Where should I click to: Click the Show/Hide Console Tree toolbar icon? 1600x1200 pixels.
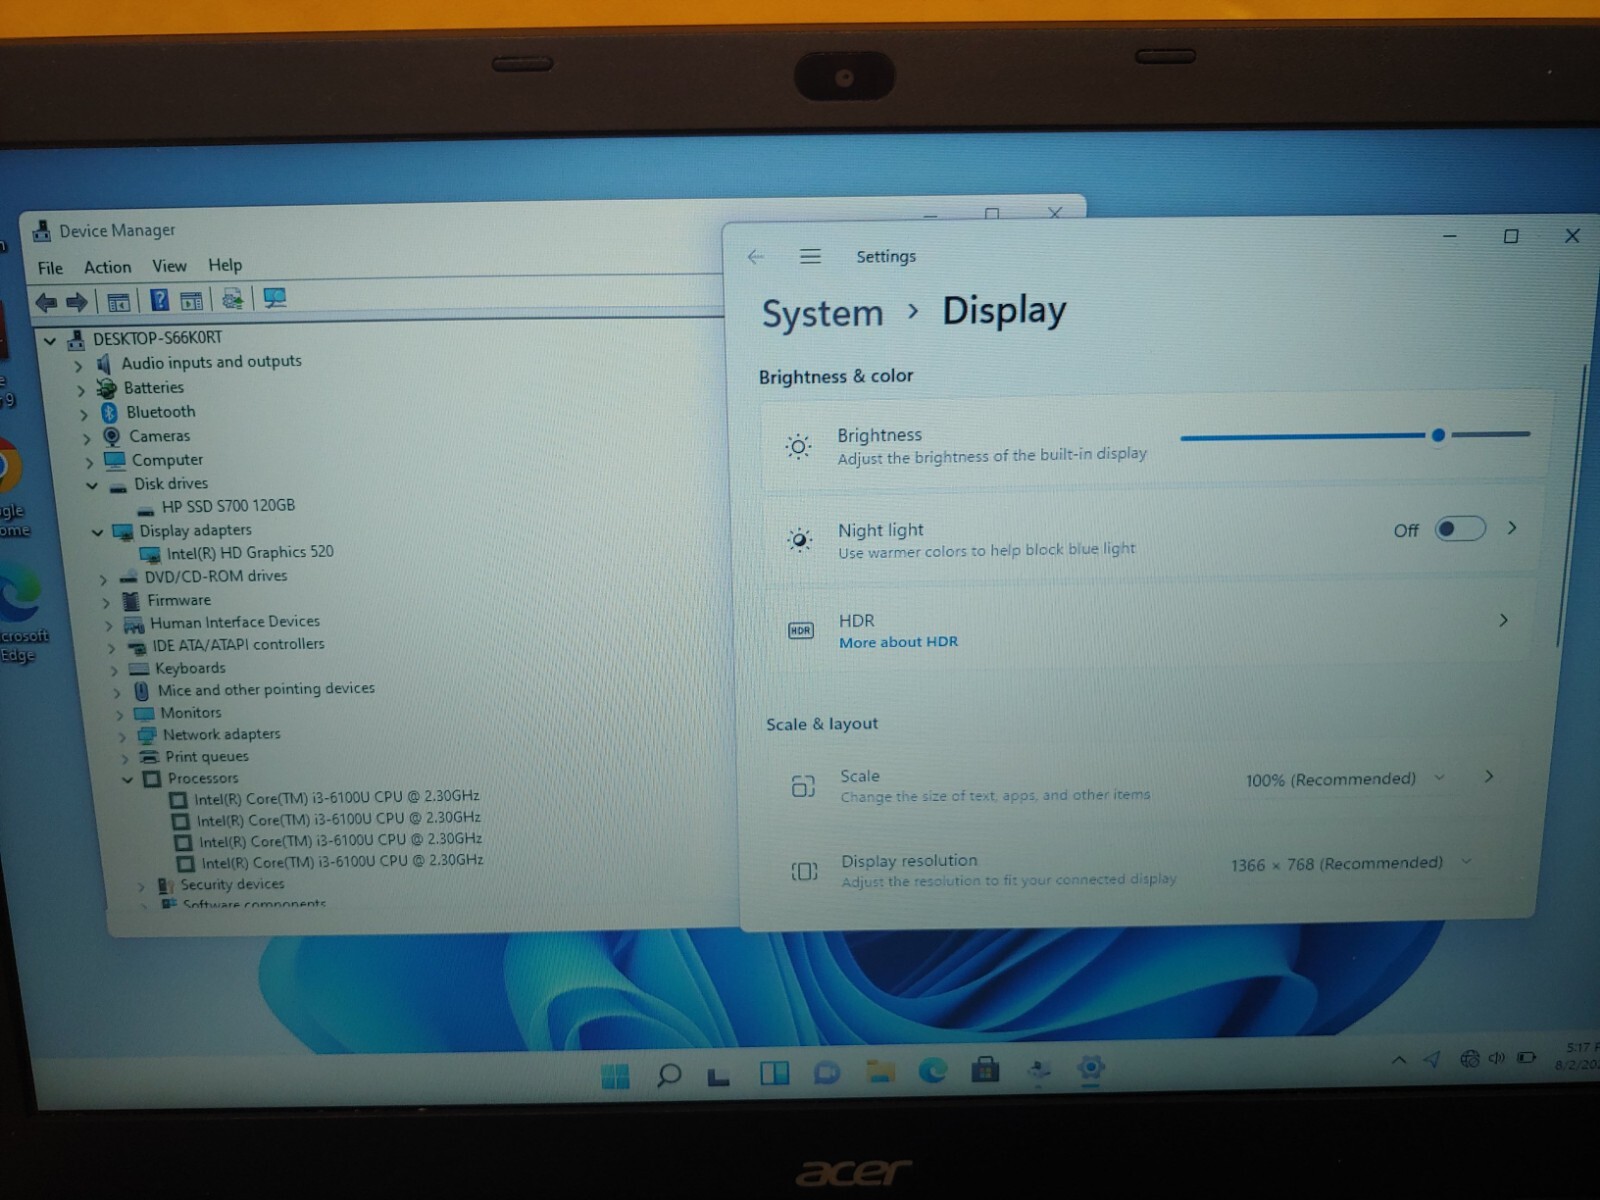coord(118,301)
